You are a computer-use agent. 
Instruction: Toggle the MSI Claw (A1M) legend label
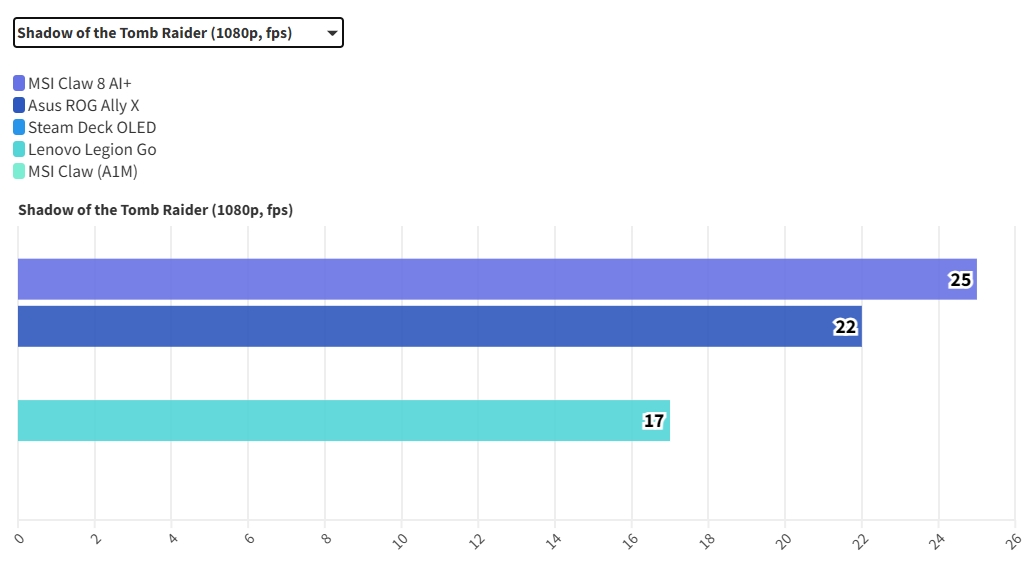click(83, 171)
